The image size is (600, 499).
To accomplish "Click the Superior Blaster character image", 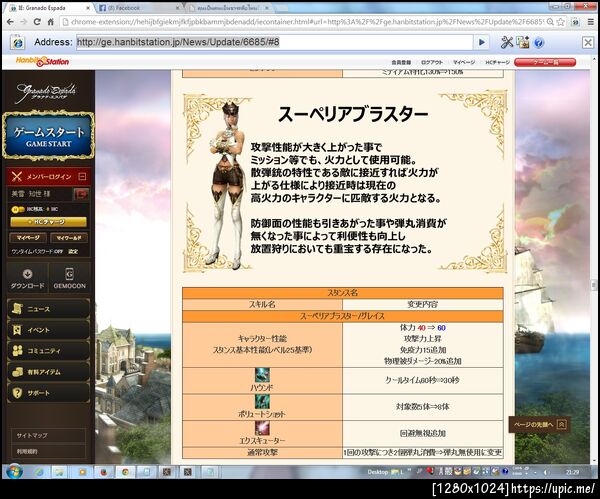I will tap(227, 185).
